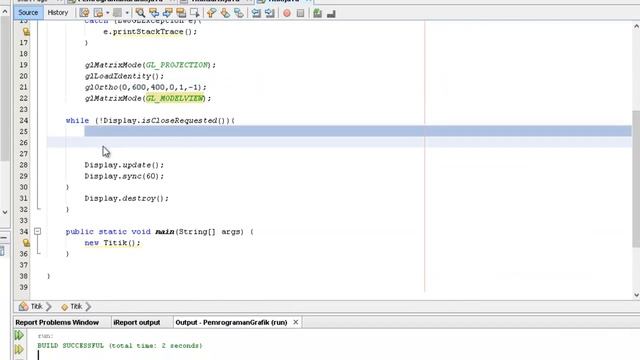This screenshot has width=640, height=360.
Task: Jump to Last Edit location icon
Action: 84,13
